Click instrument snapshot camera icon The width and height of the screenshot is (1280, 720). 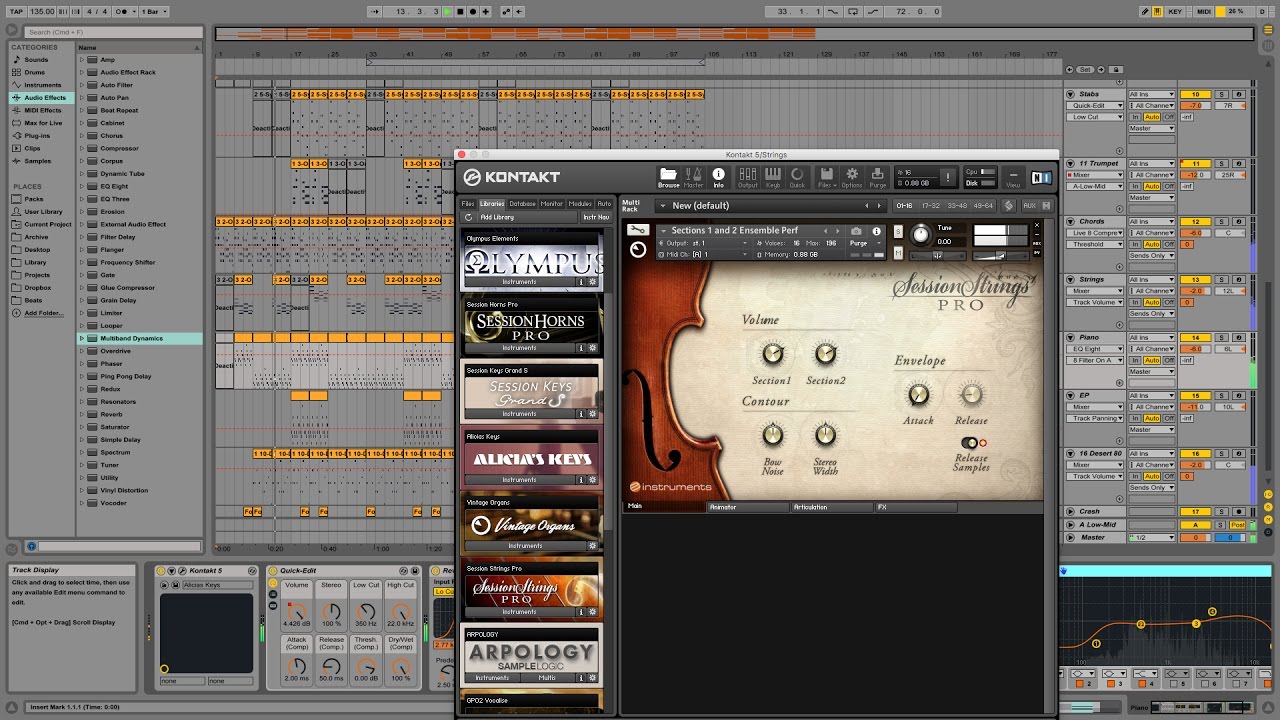[x=856, y=231]
